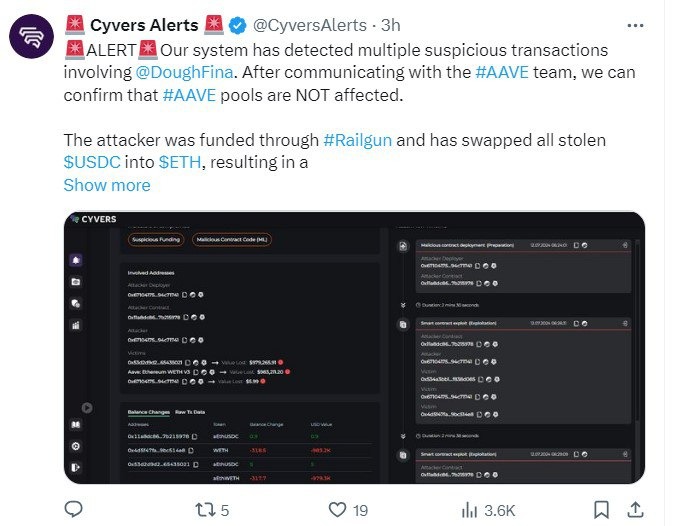Click the #Railgun hashtag
This screenshot has width=683, height=526.
click(x=363, y=139)
